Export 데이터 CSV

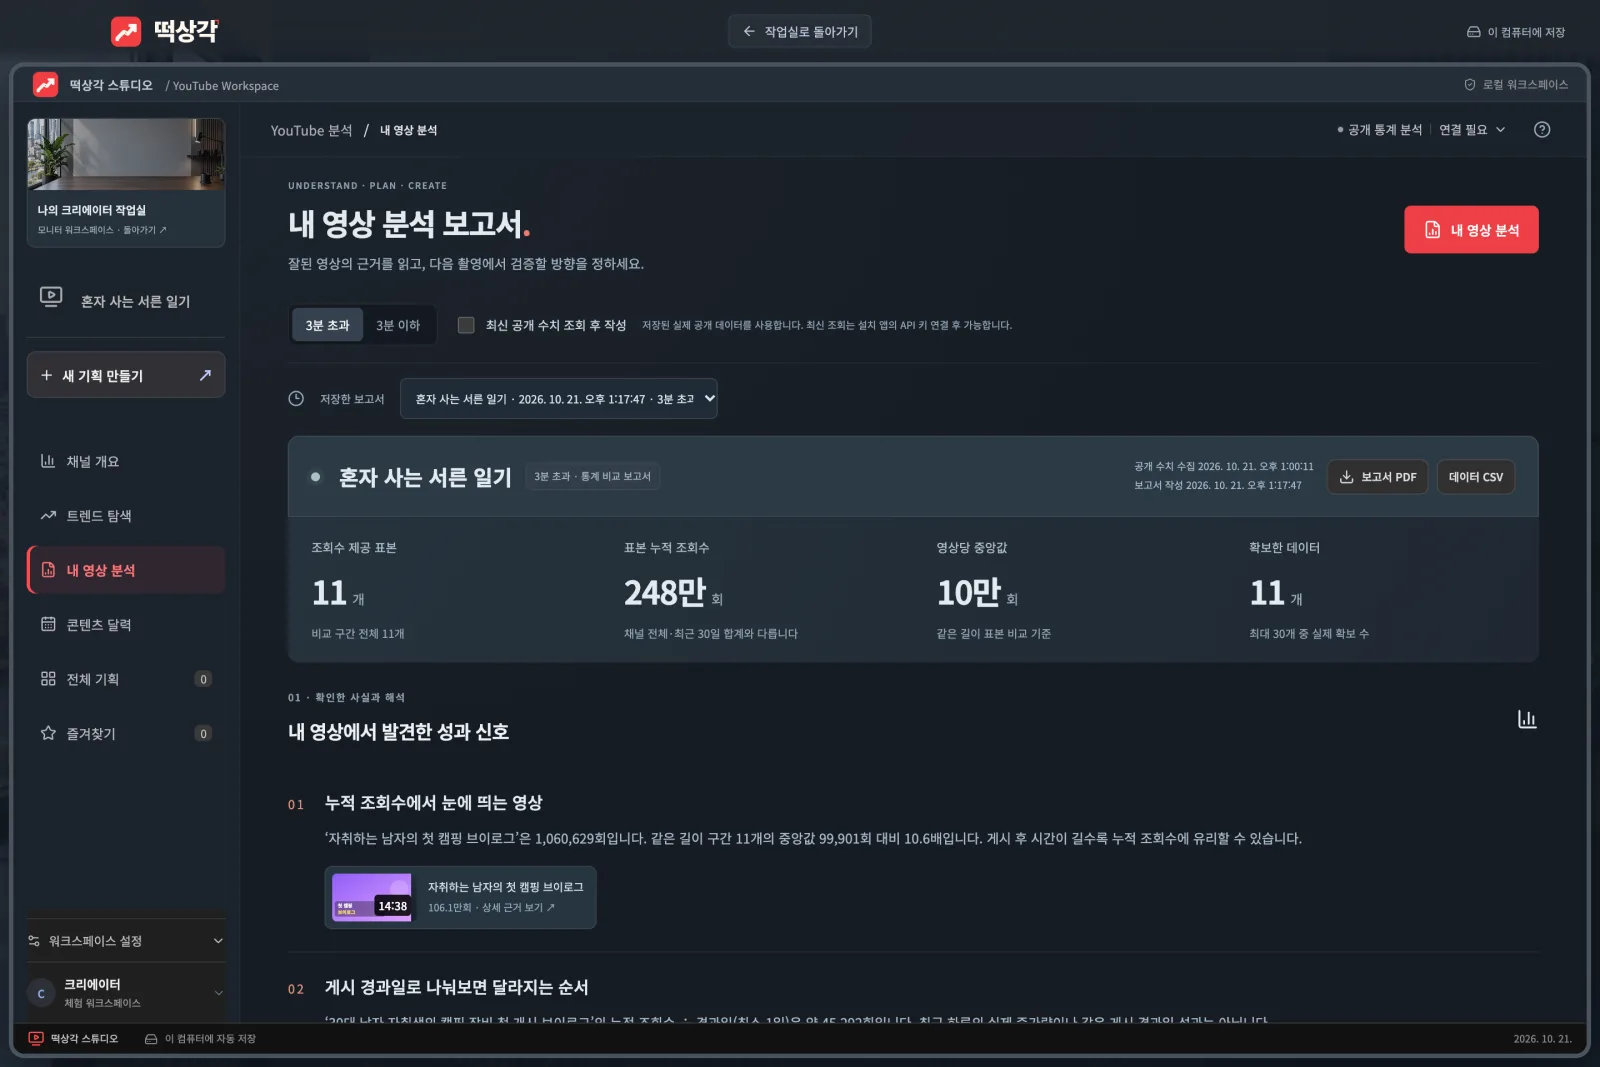pos(1475,477)
